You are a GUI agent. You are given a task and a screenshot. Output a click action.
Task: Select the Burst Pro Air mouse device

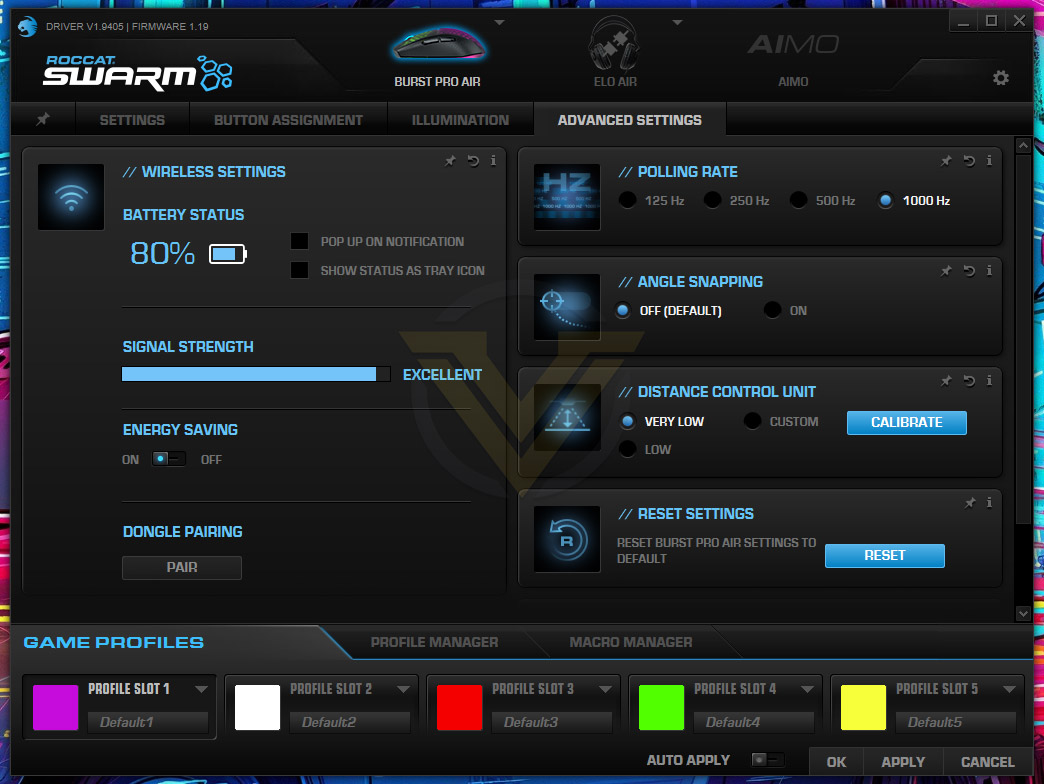coord(437,56)
